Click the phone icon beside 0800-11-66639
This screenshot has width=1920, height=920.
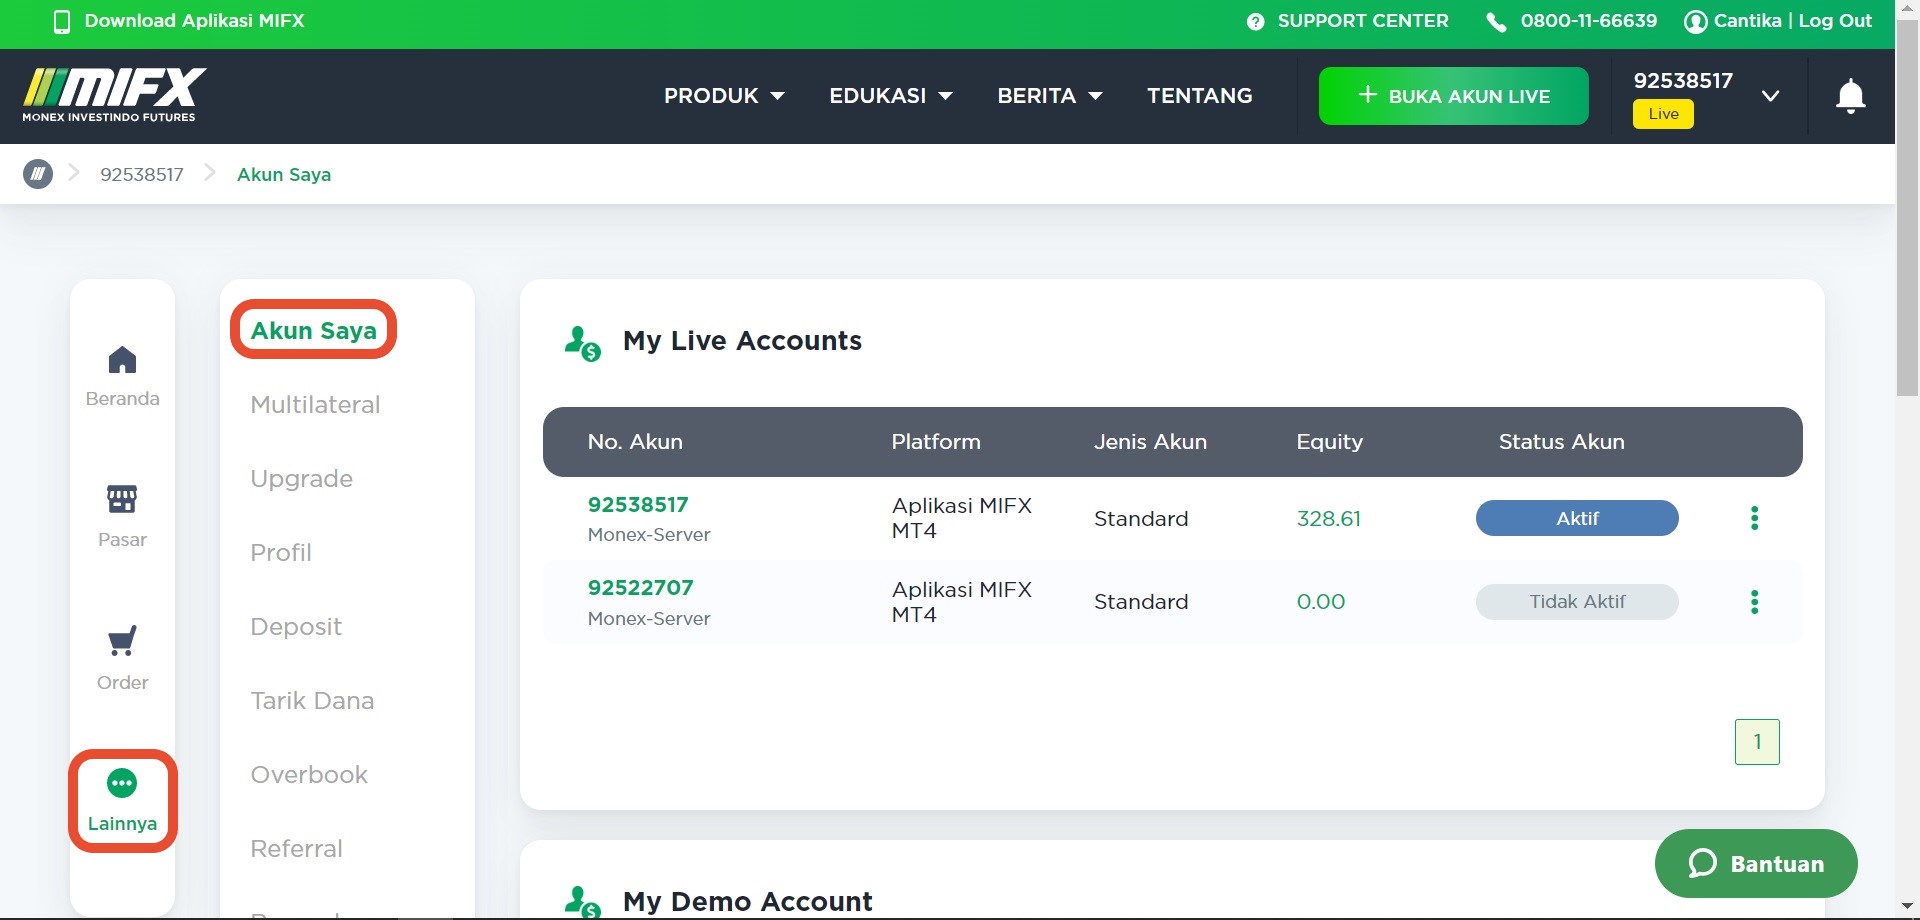1495,20
